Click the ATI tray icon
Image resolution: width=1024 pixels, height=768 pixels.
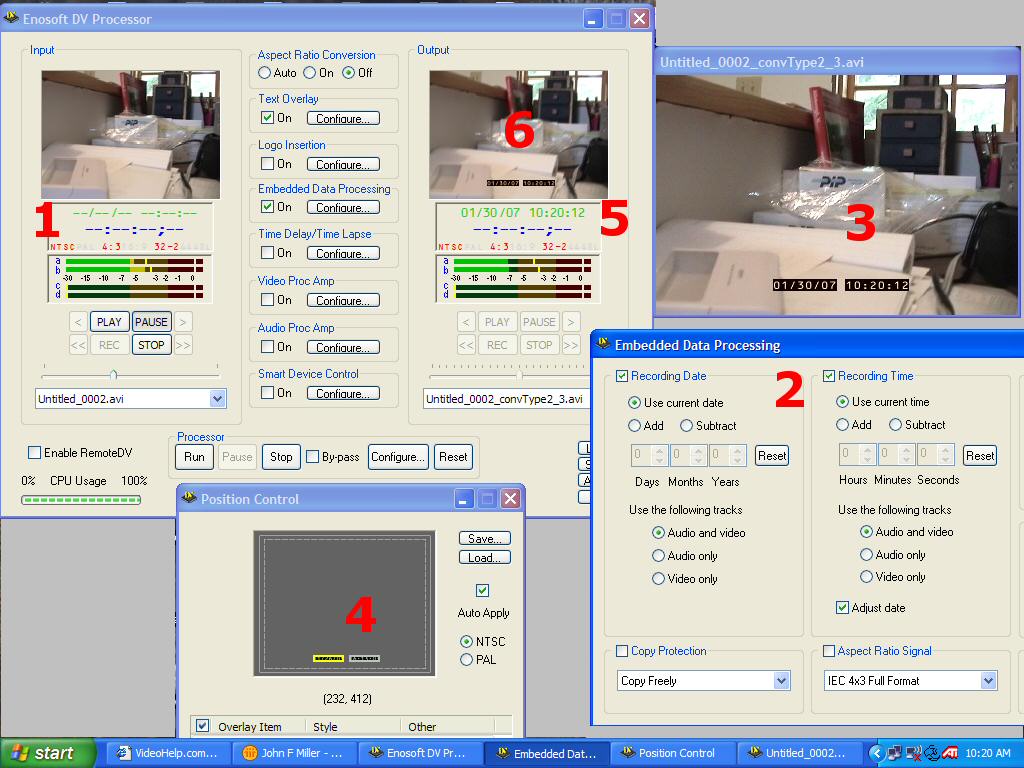[950, 753]
